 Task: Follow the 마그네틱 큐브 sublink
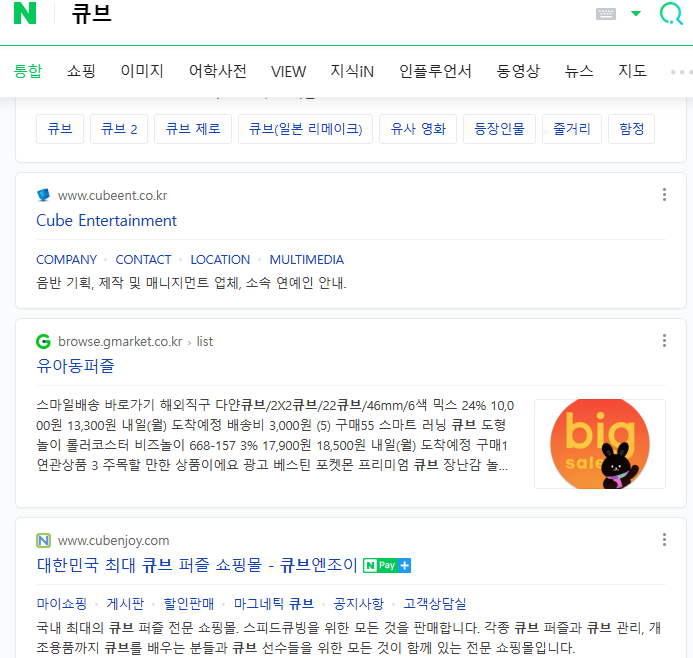click(274, 604)
